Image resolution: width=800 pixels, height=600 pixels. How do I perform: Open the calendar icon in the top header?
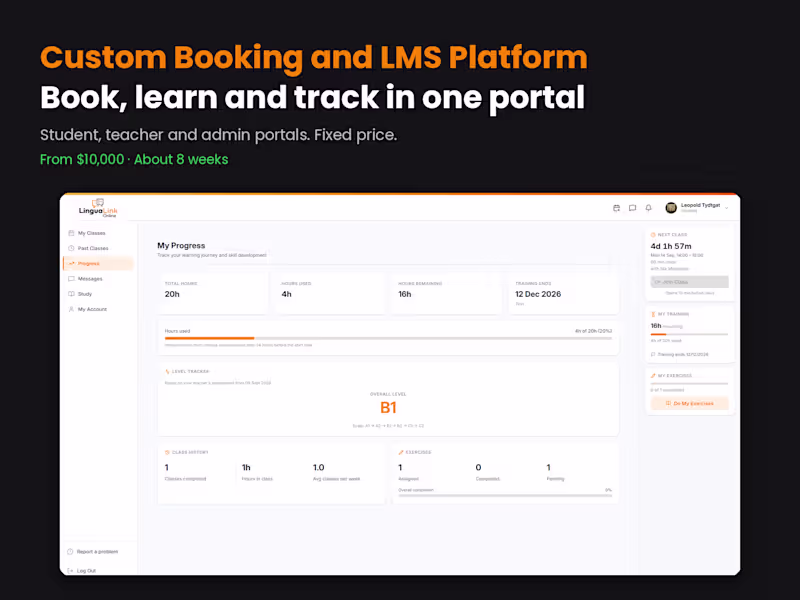pos(616,208)
